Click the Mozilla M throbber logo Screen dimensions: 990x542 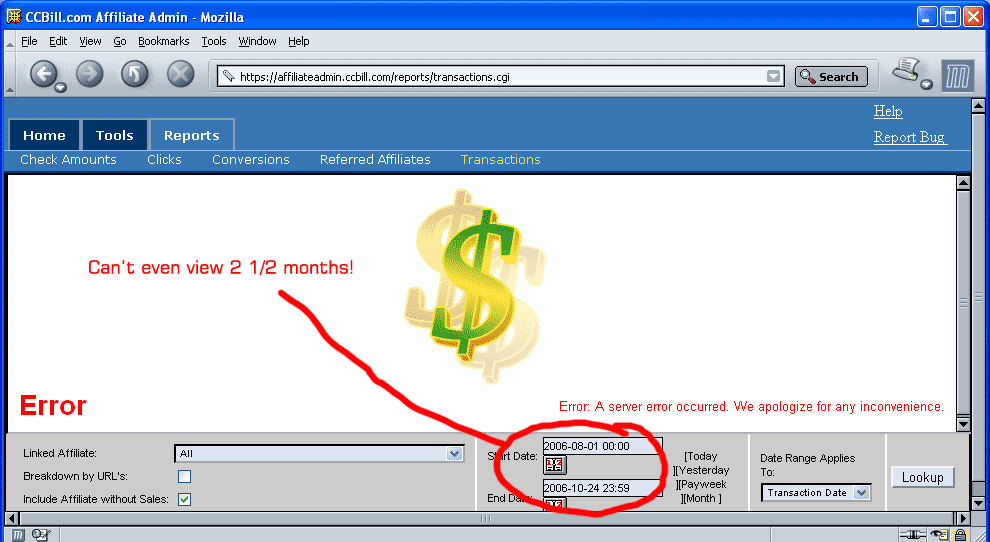point(958,76)
